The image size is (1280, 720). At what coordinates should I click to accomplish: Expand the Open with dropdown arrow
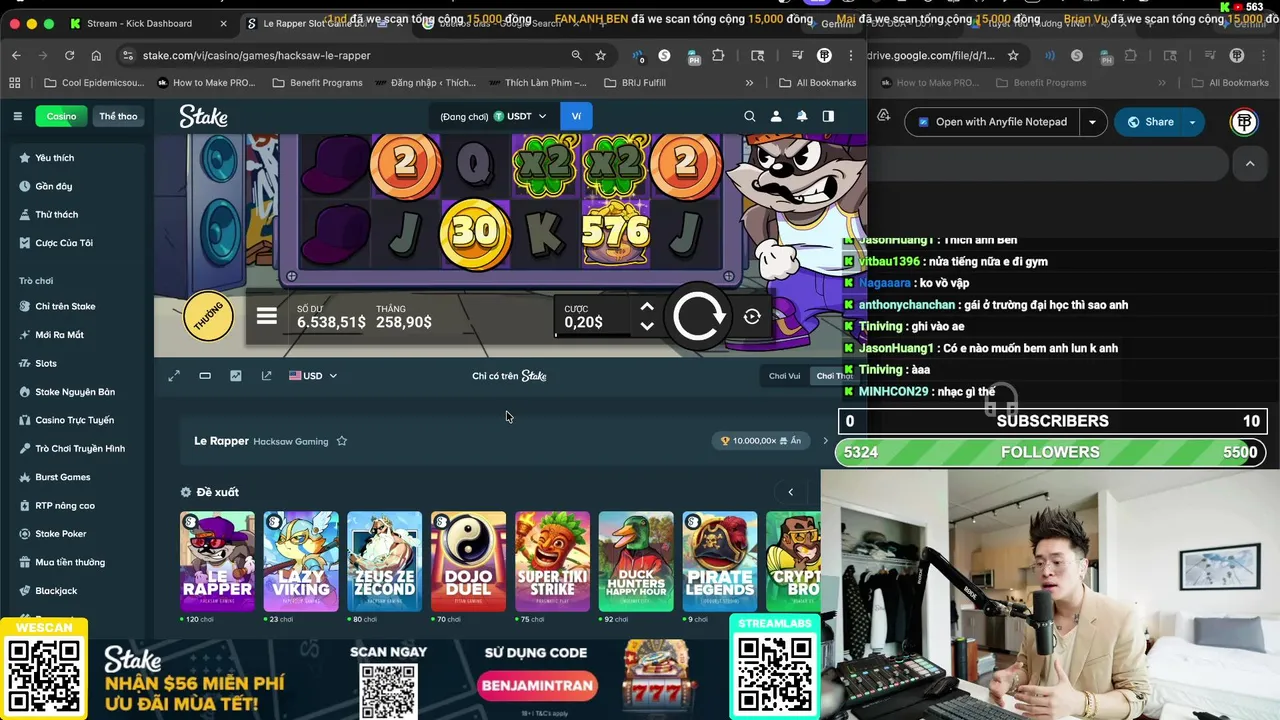point(1092,122)
